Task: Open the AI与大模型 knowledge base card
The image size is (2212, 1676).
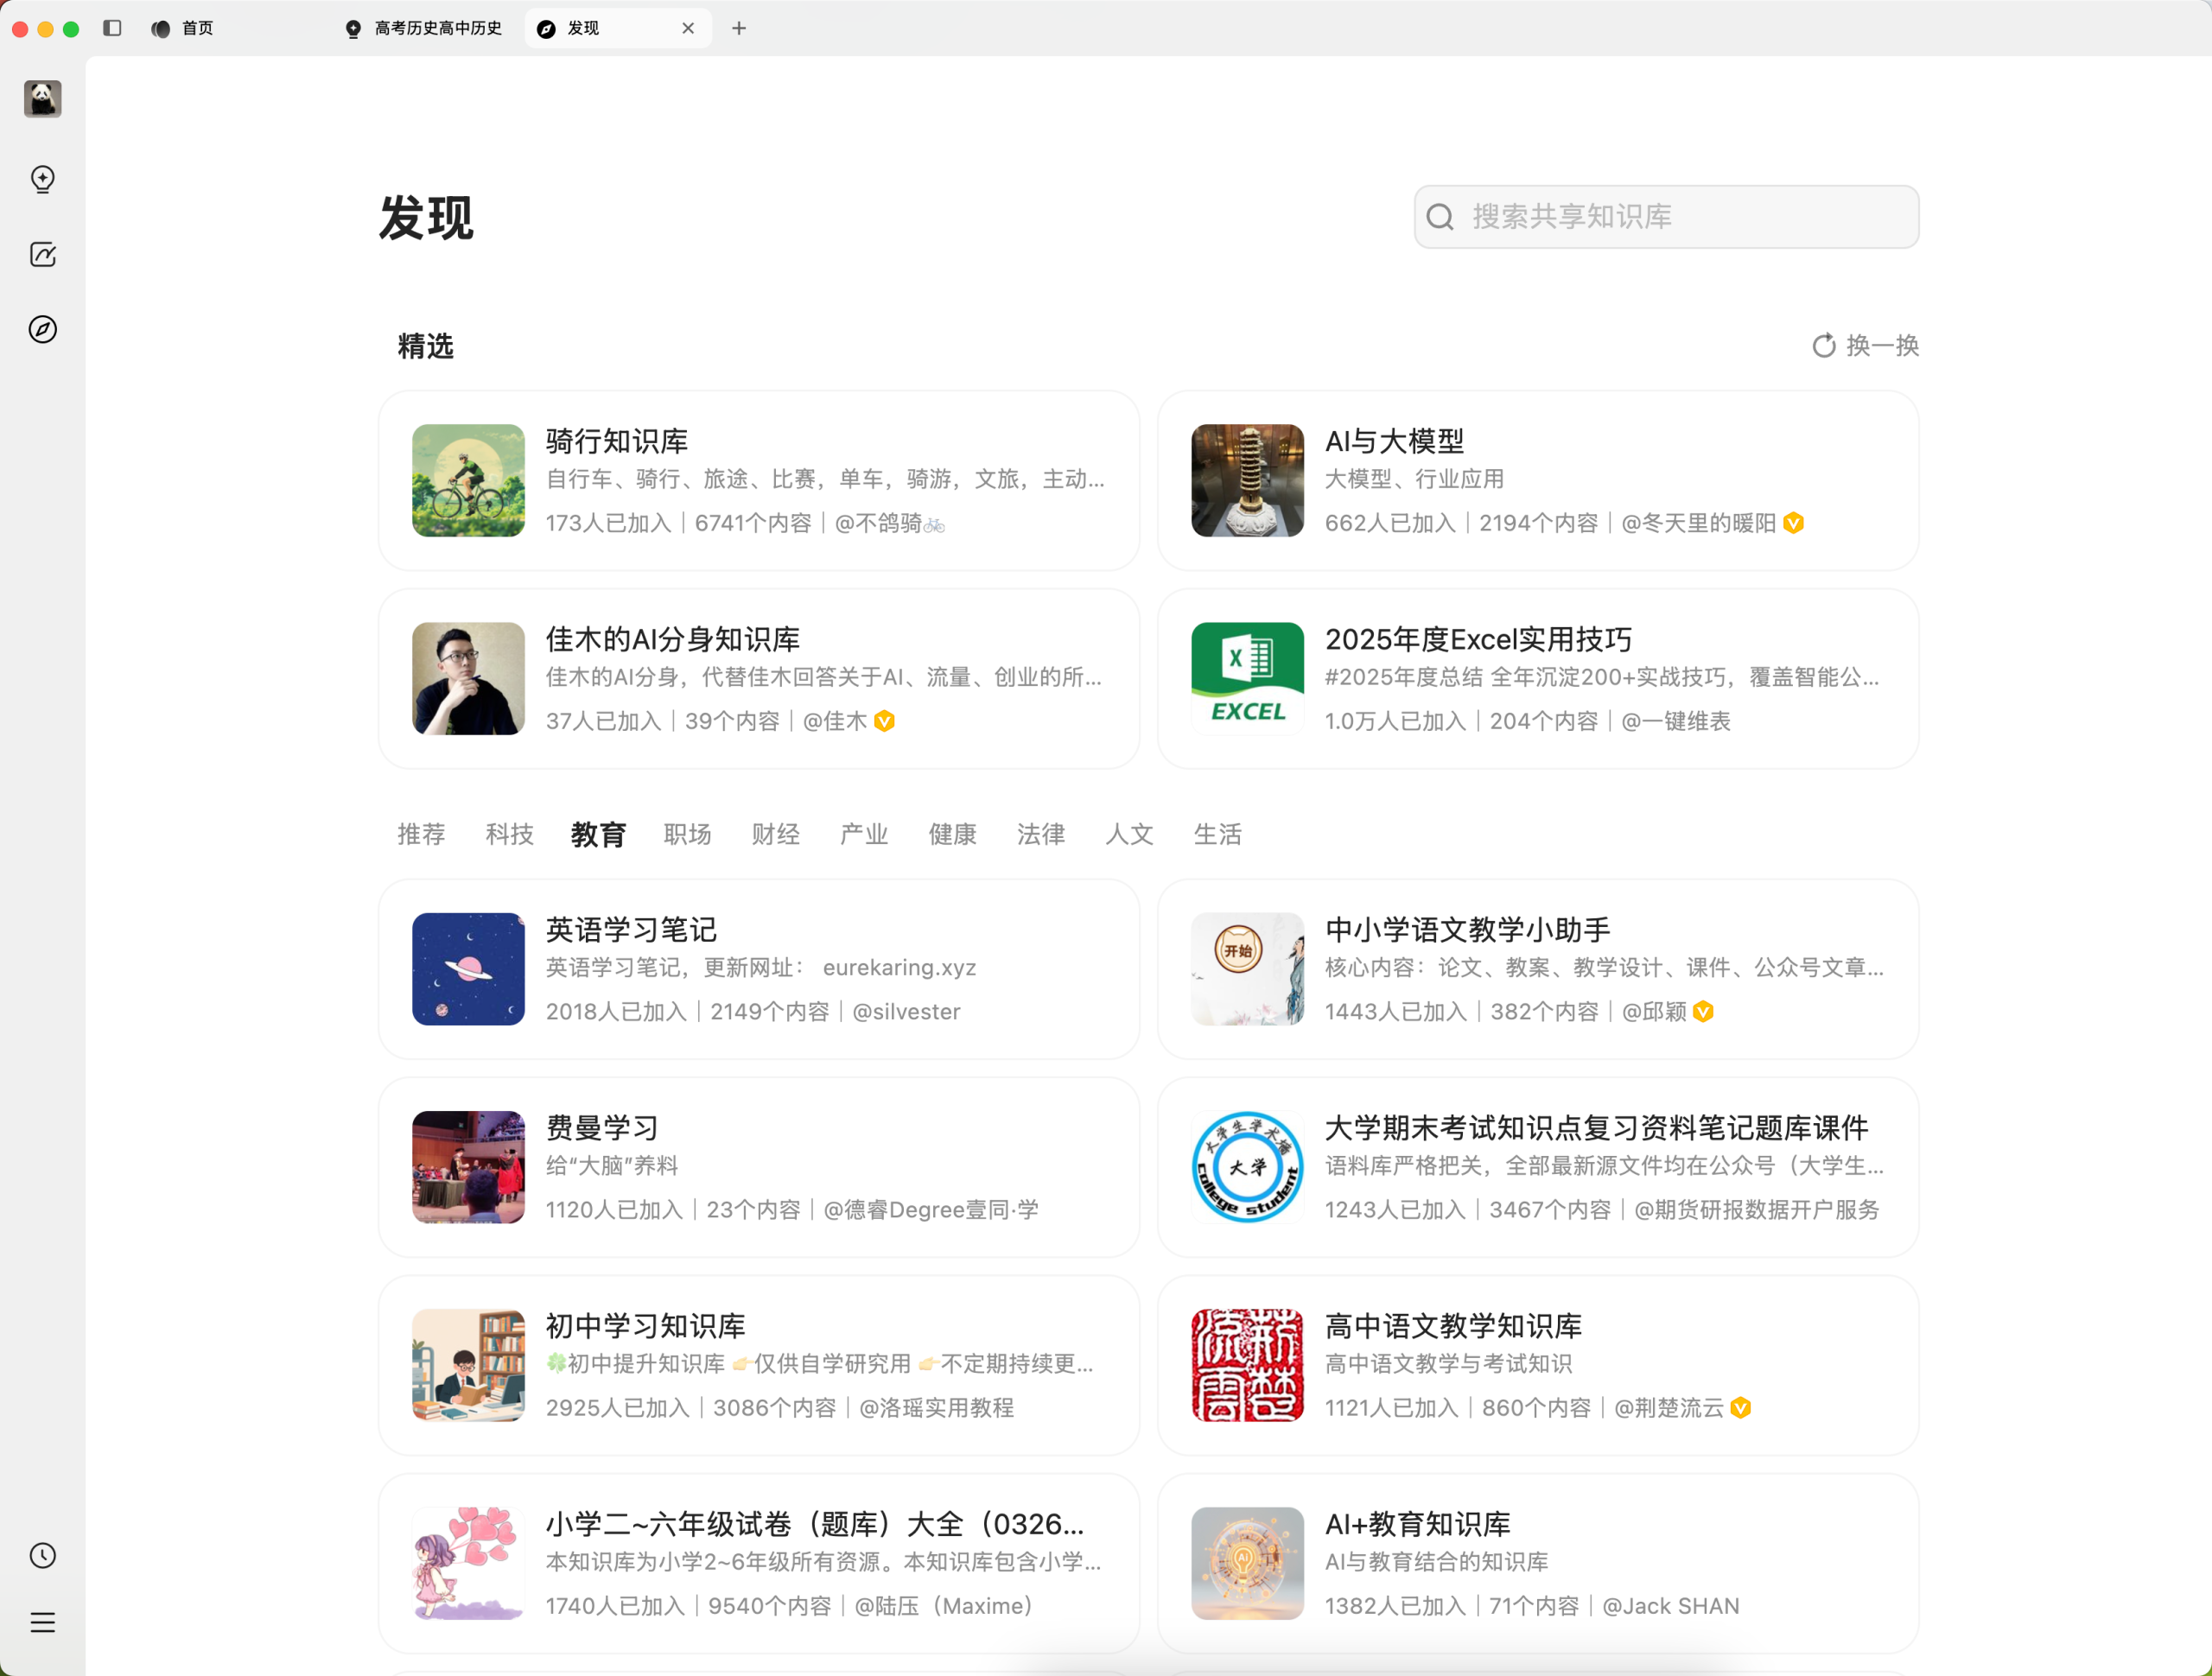Action: (1538, 481)
